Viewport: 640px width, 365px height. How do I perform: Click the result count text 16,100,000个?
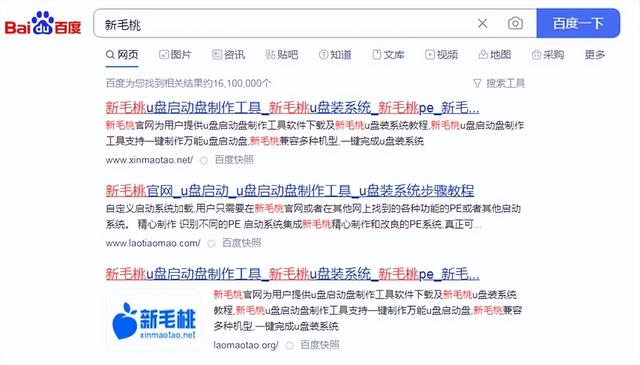tap(242, 83)
